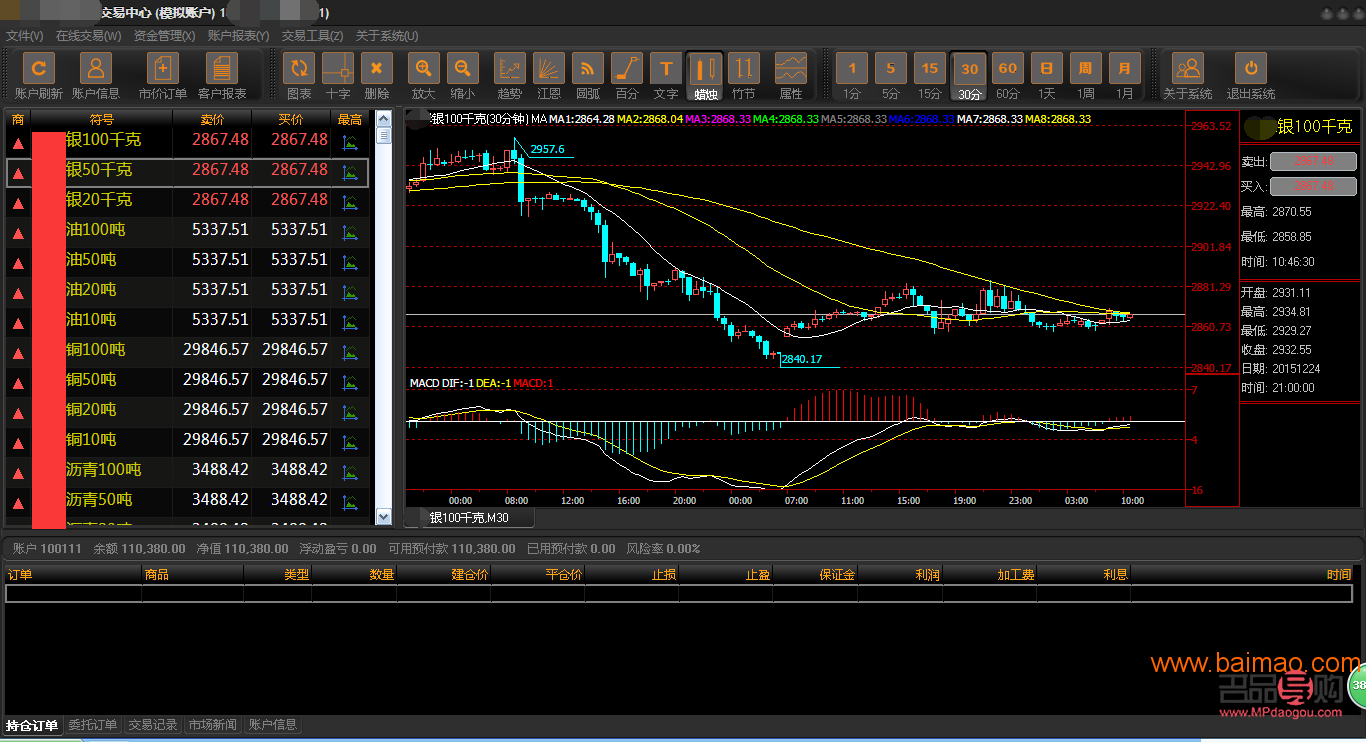Screen dimensions: 1366x742
Task: Click the 账户刷新 account refresh icon
Action: click(x=38, y=69)
